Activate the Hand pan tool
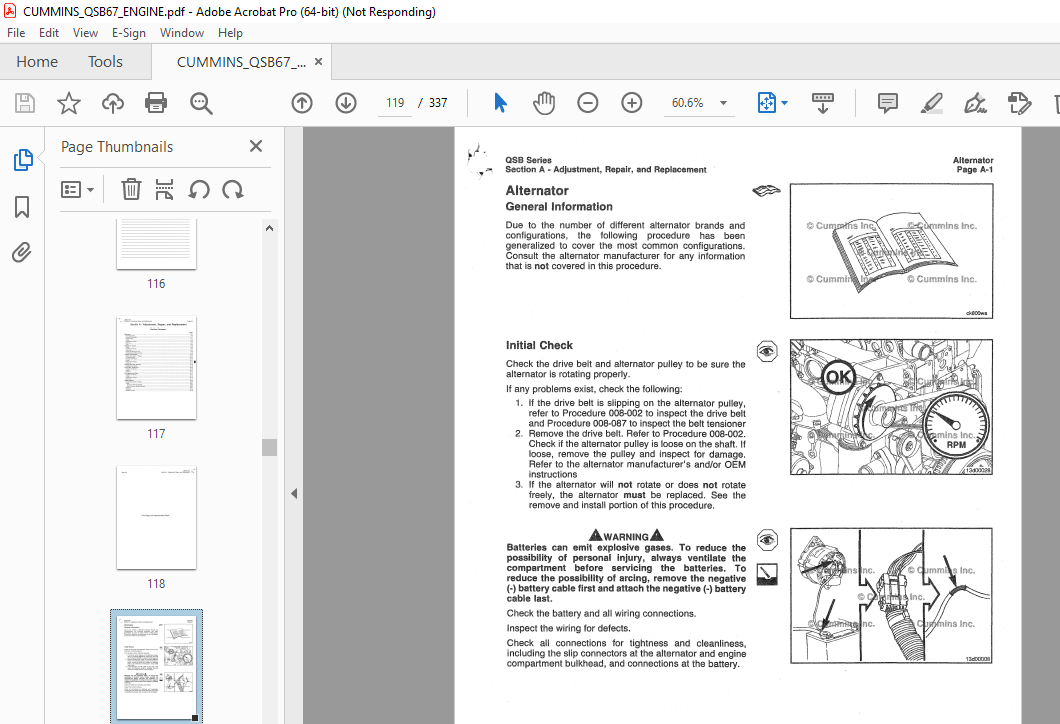Viewport: 1060px width, 724px height. (x=544, y=103)
